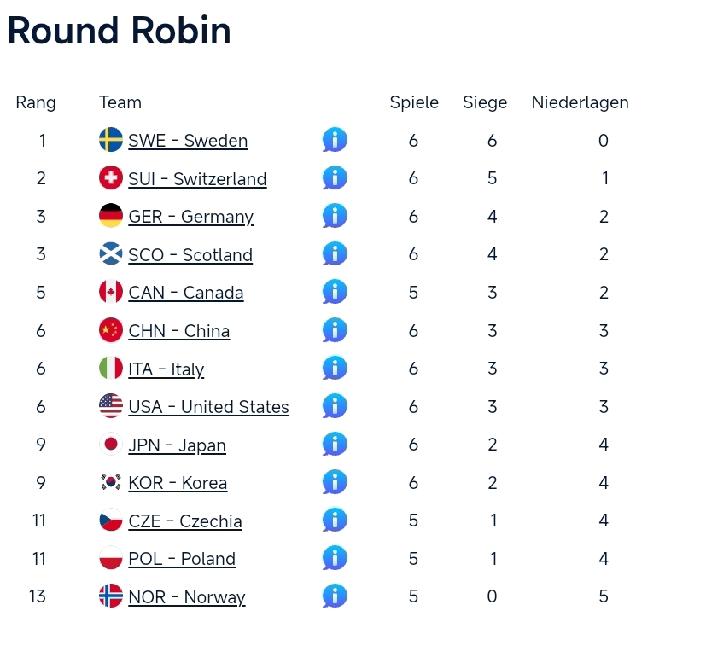Open the SUI - Switzerland team link
Screen dimensions: 709x647
pyautogui.click(x=197, y=179)
